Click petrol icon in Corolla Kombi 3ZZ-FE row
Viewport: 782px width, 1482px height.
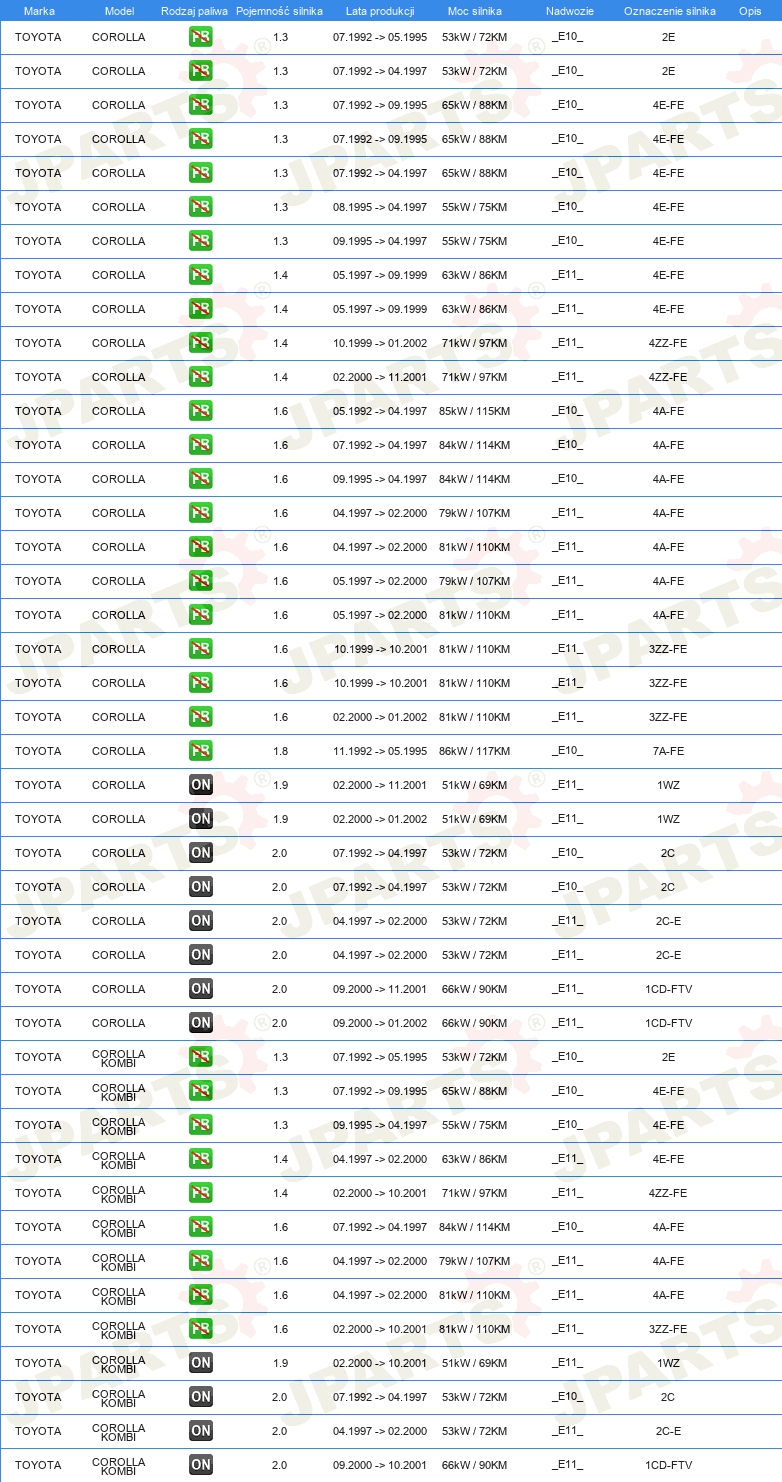[x=201, y=1329]
